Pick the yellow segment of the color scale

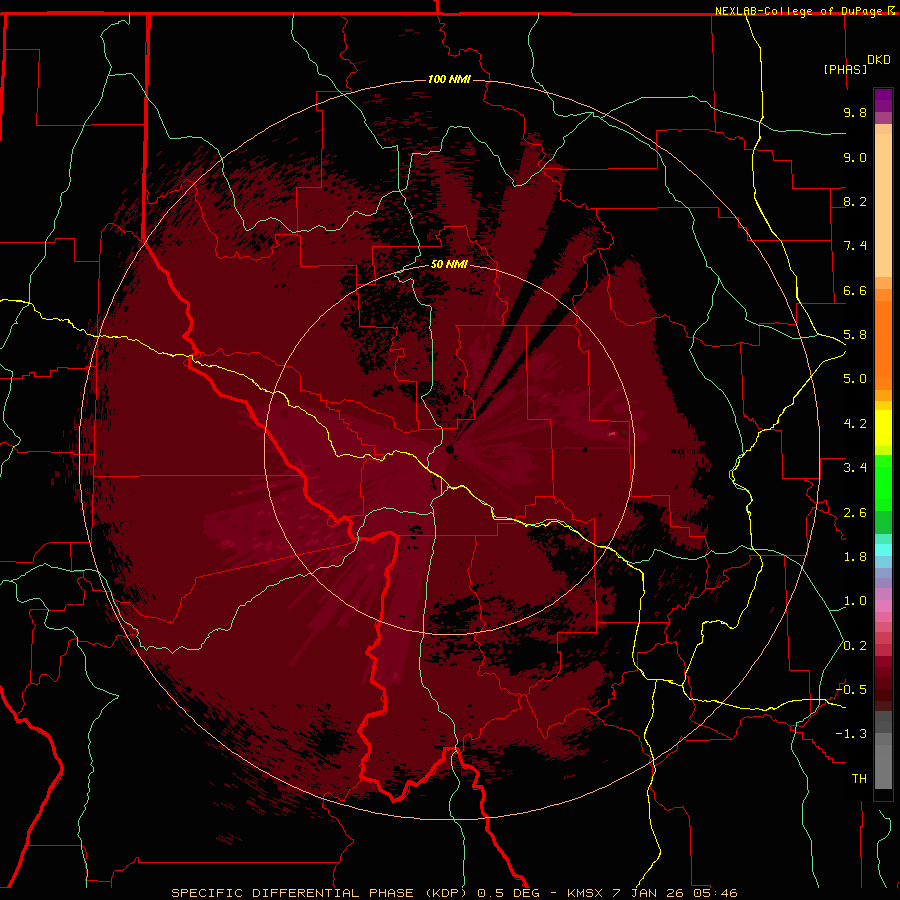point(883,428)
